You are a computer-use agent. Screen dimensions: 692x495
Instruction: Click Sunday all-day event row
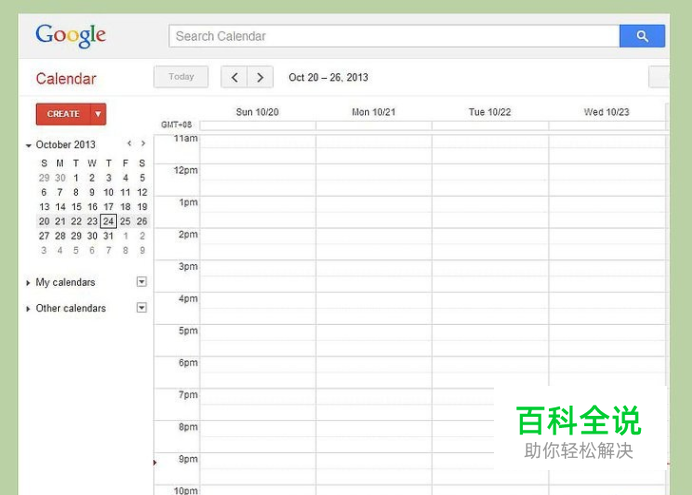point(258,126)
